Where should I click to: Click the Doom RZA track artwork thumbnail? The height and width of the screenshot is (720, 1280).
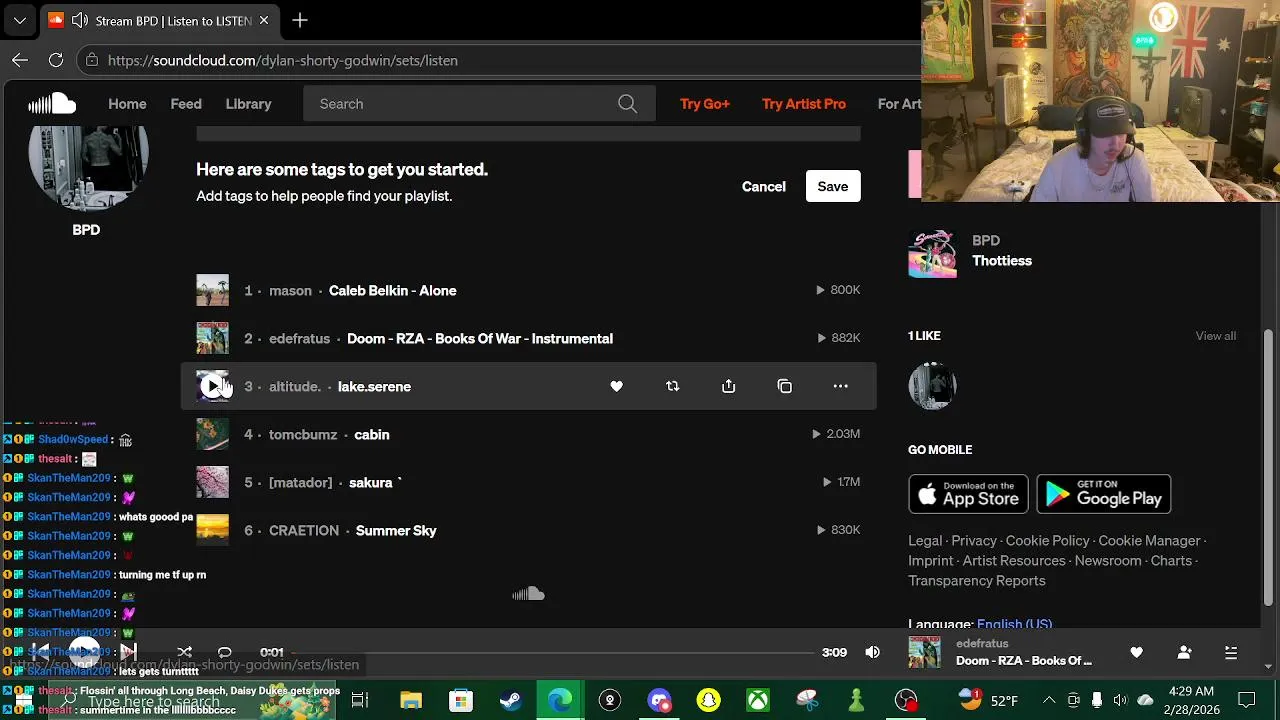[x=212, y=338]
